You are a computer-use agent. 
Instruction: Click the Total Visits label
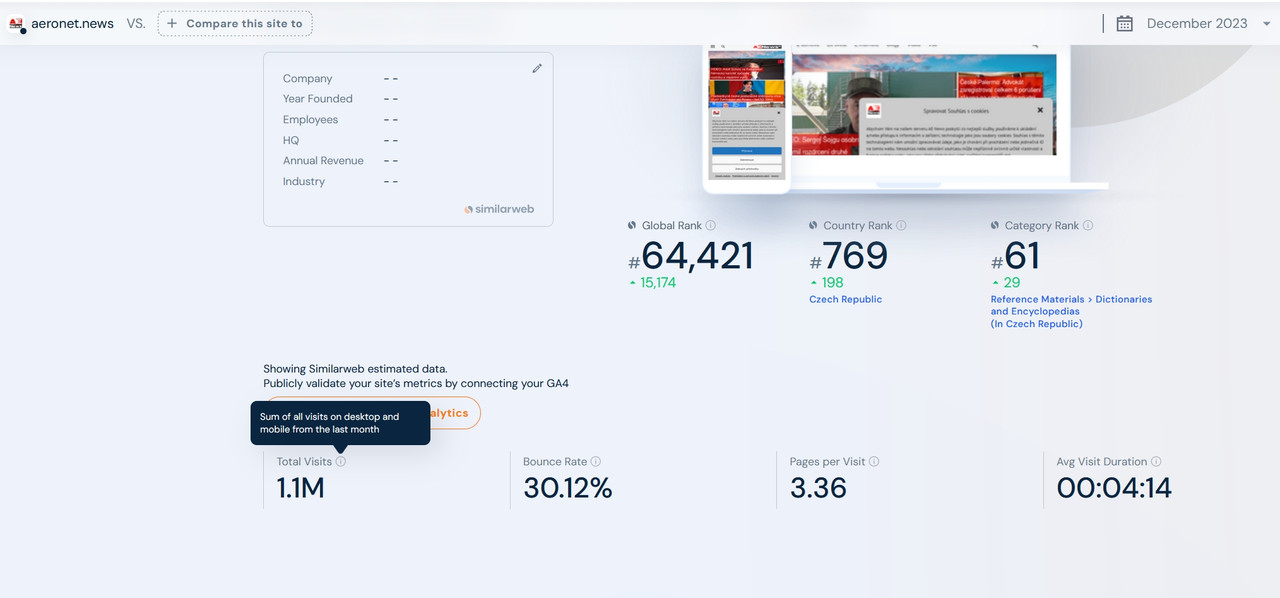point(304,462)
